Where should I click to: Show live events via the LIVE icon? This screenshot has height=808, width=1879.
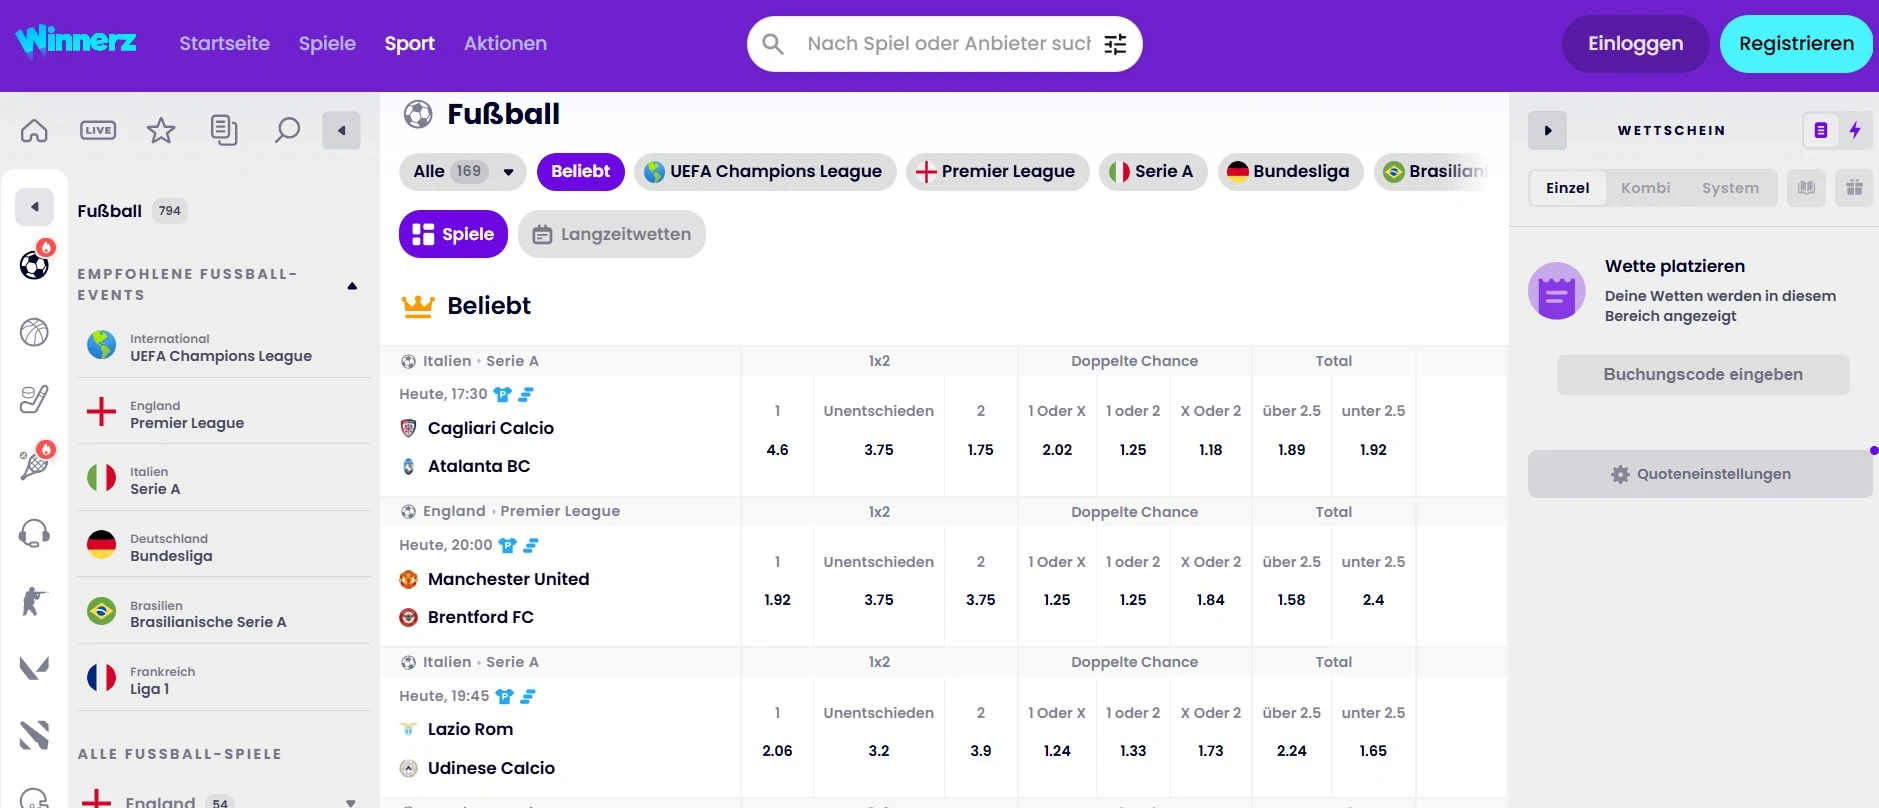[x=98, y=130]
